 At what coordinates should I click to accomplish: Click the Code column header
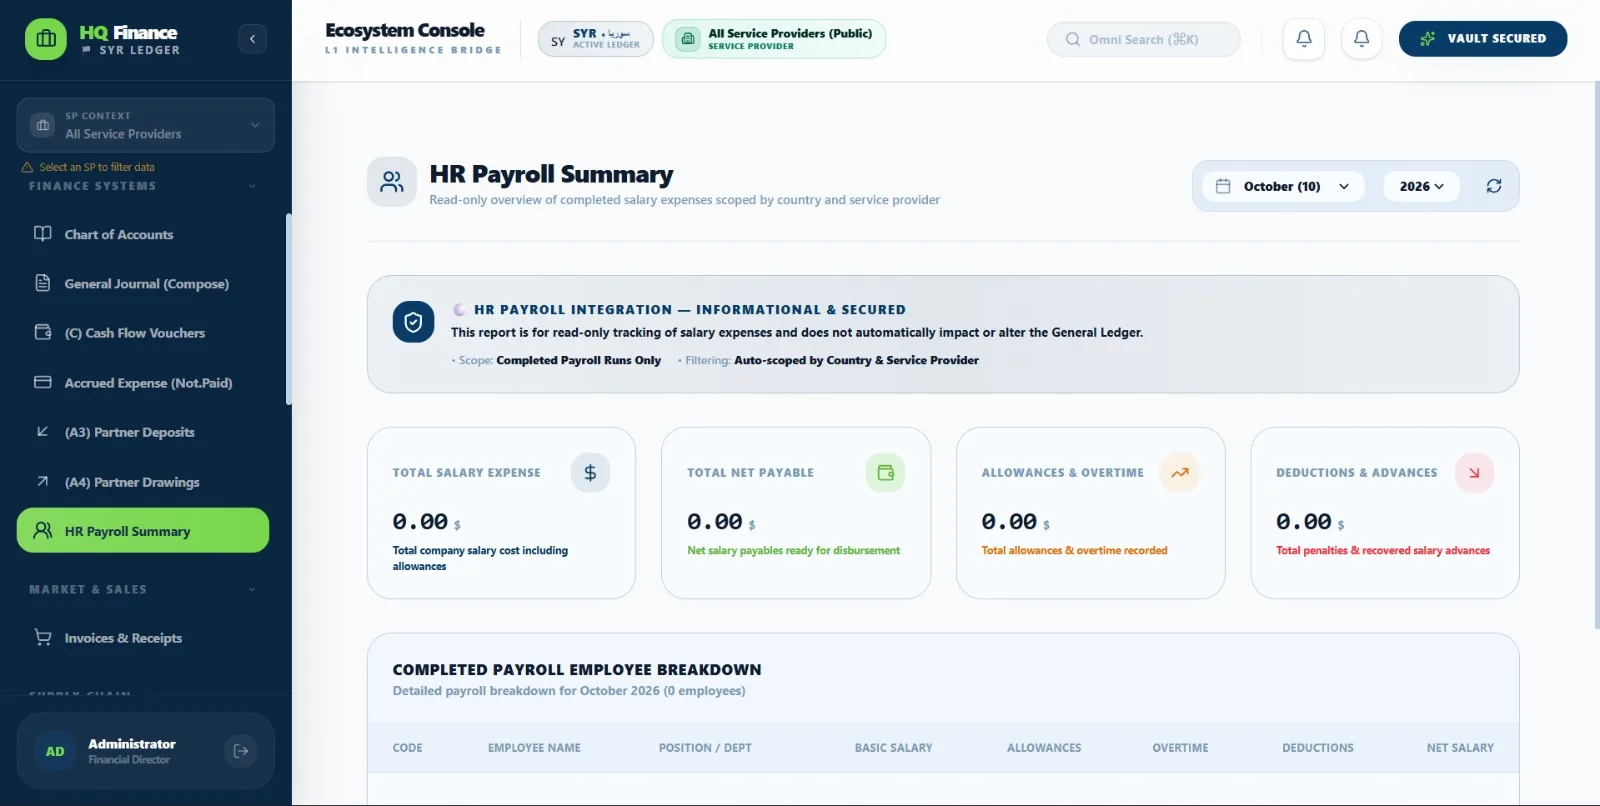pyautogui.click(x=407, y=748)
